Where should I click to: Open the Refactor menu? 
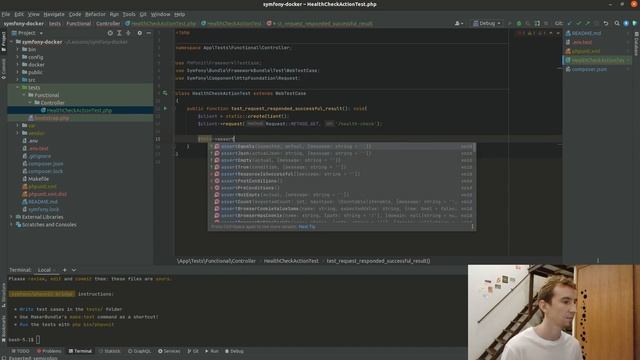95,14
